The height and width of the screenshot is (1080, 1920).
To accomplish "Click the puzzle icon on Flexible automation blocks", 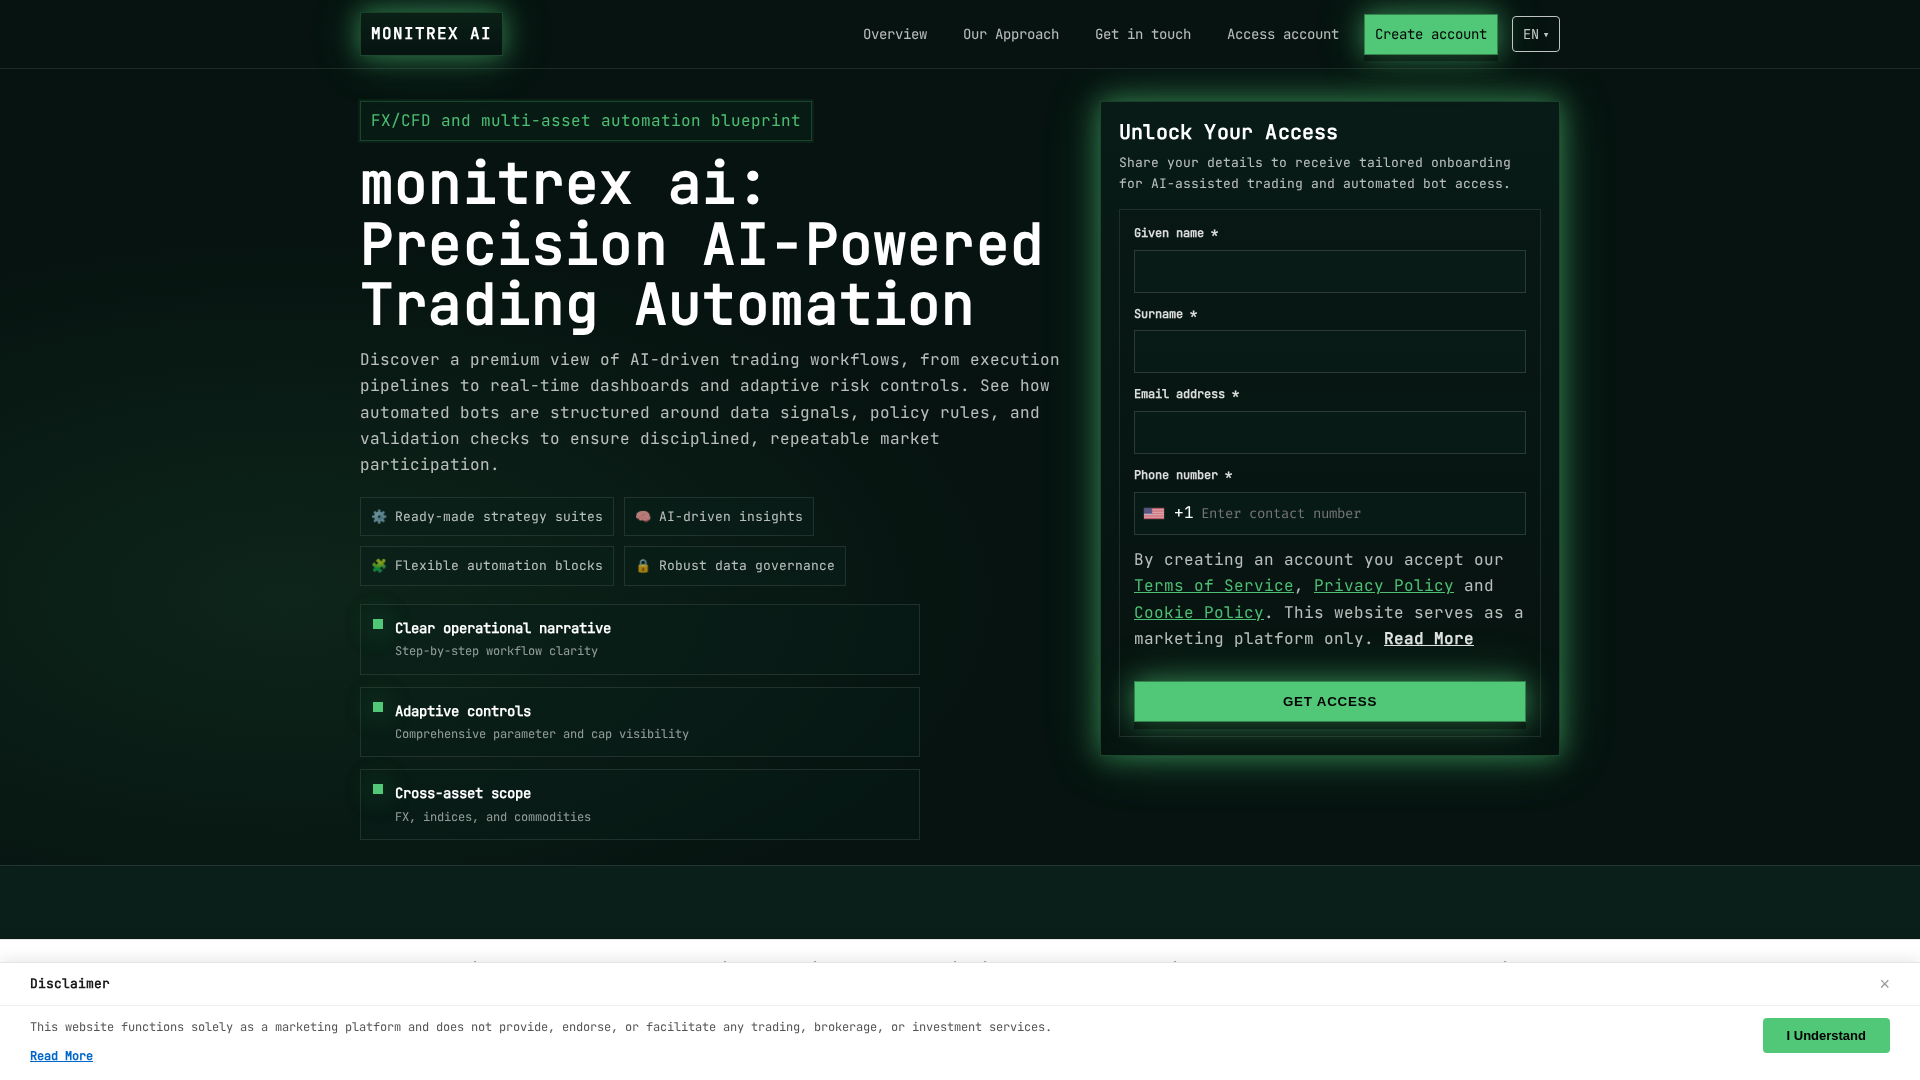I will (x=379, y=566).
